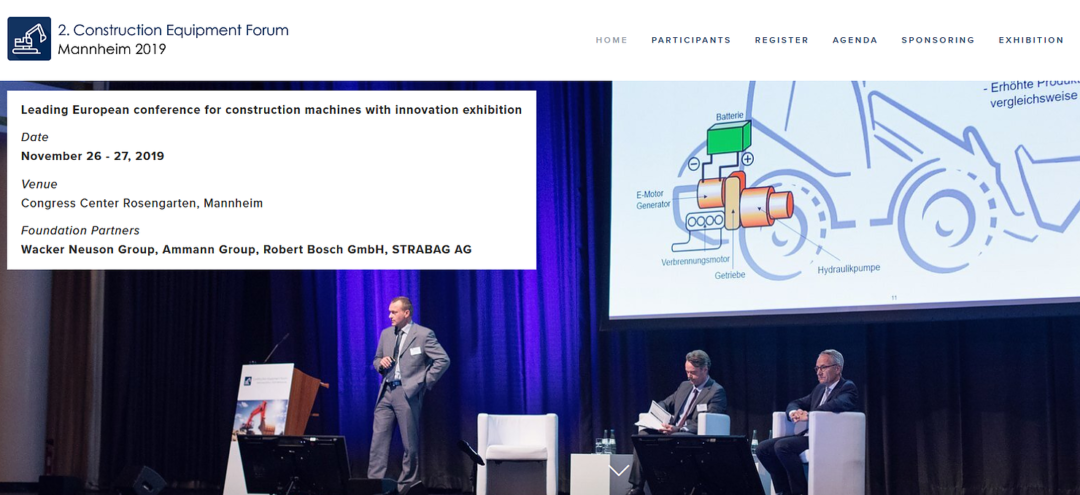This screenshot has width=1080, height=495.
Task: Select the November 26 - 27, 2019 date text
Action: point(92,156)
